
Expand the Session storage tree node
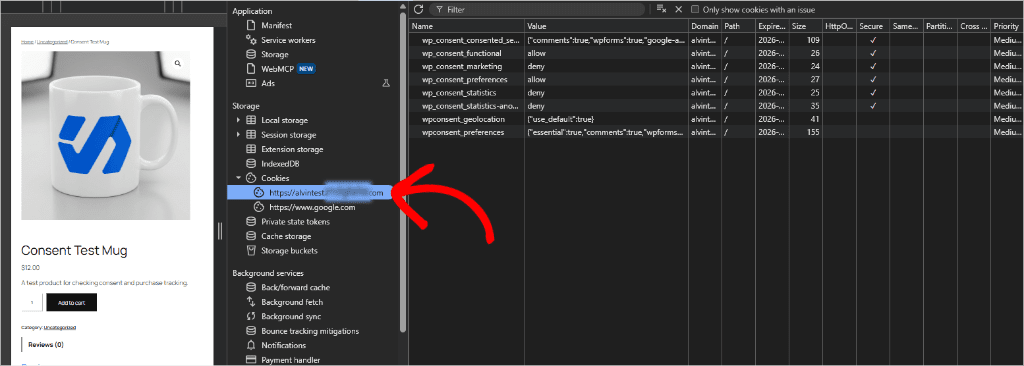click(238, 135)
